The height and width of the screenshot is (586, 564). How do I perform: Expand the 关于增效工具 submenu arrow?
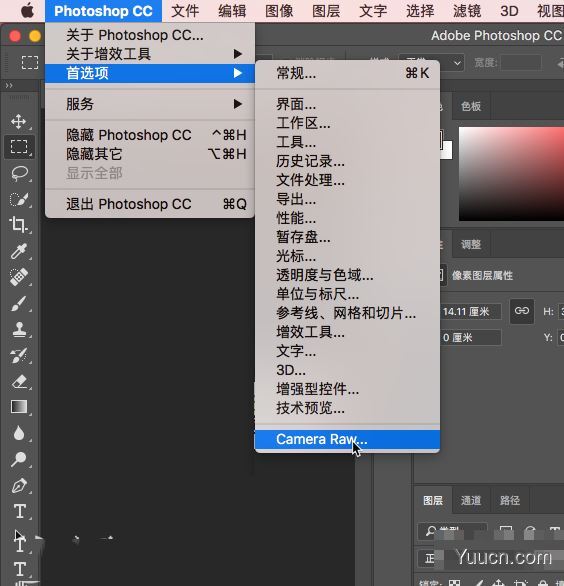tap(237, 54)
